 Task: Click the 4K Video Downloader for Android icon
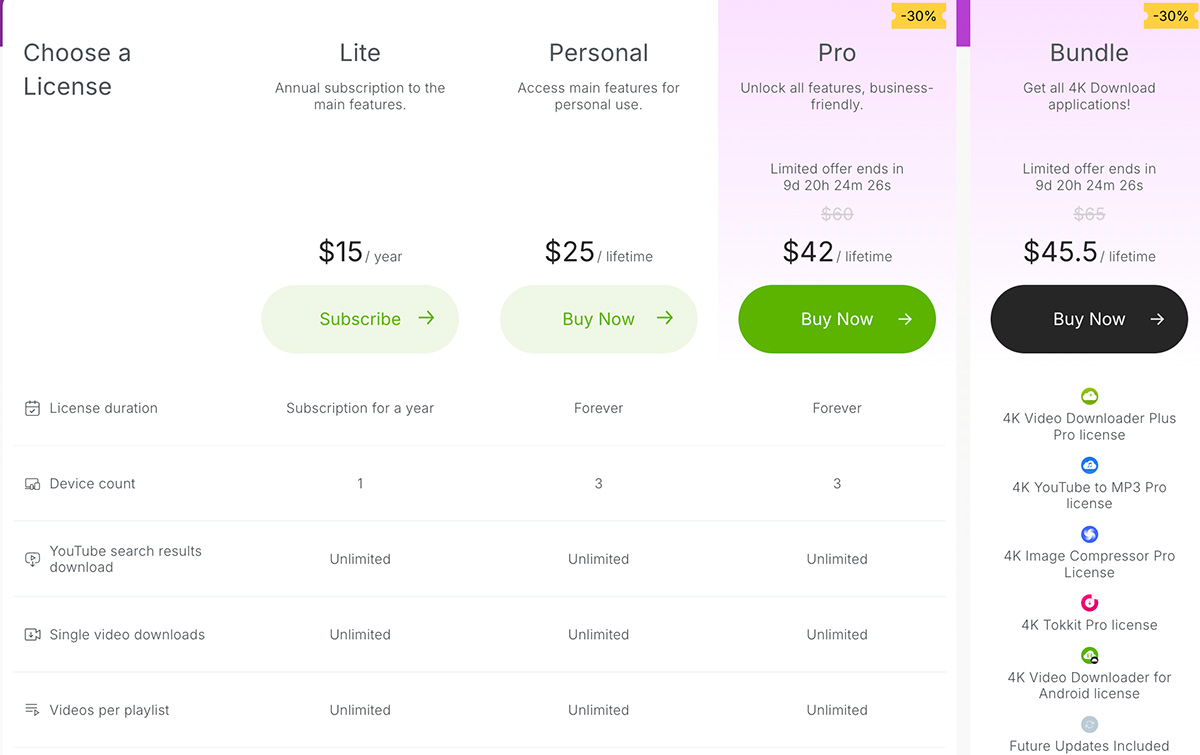1089,656
